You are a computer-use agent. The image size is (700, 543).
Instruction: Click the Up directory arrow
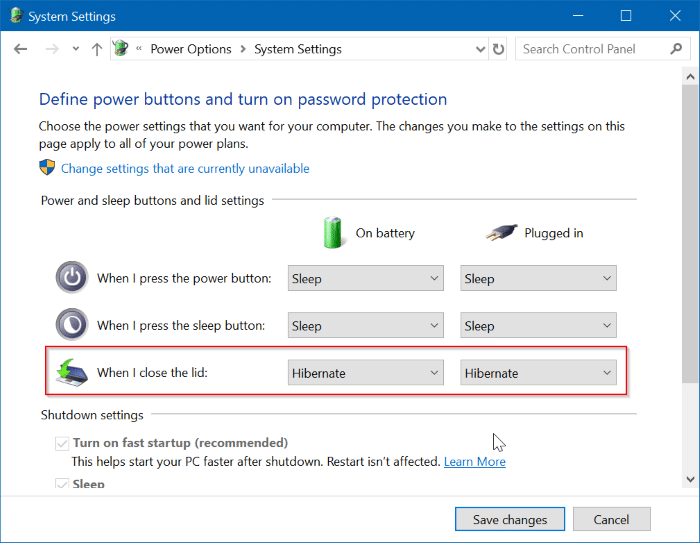tap(96, 49)
